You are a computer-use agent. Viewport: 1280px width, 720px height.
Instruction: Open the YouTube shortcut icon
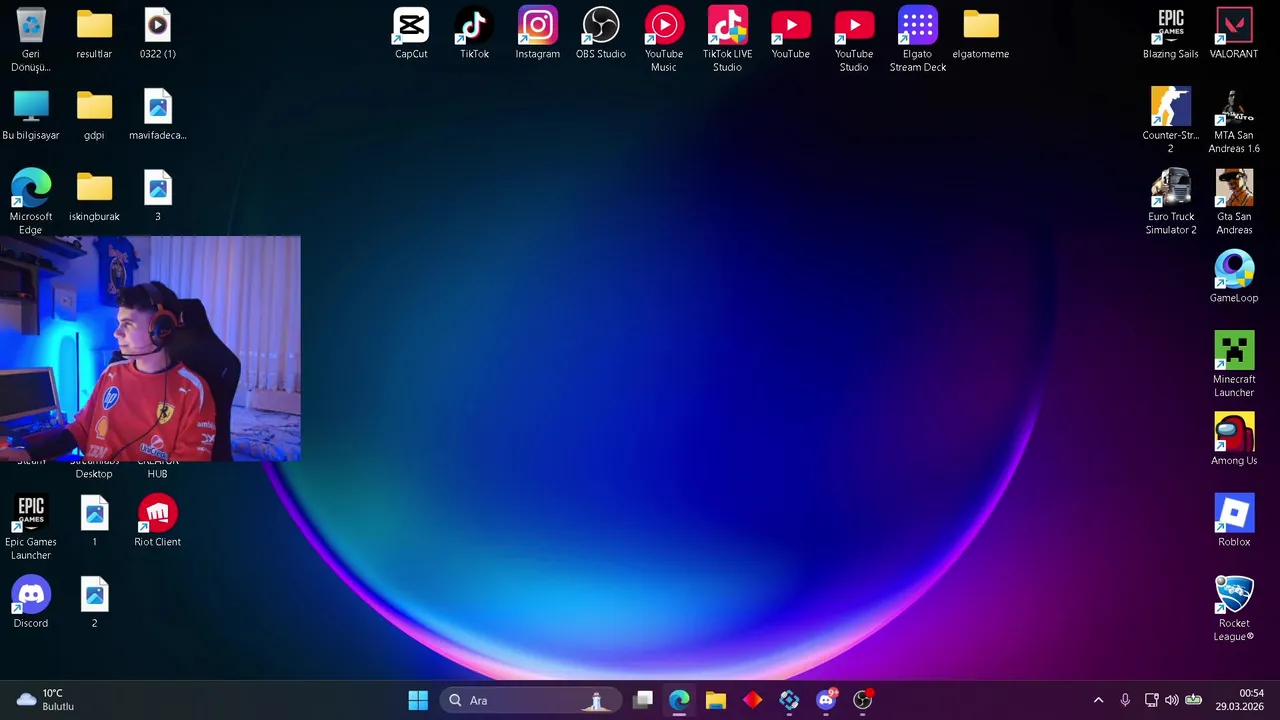pyautogui.click(x=790, y=34)
